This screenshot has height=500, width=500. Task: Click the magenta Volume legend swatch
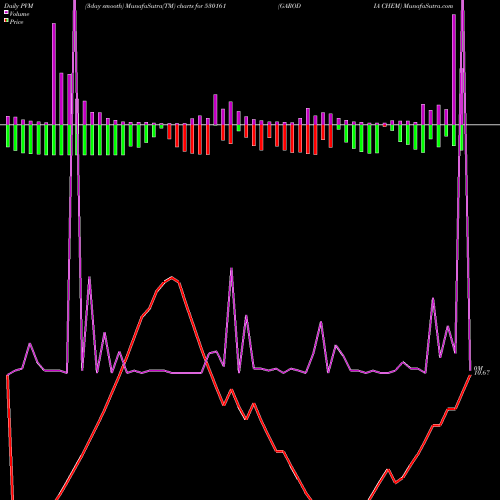click(x=6, y=12)
